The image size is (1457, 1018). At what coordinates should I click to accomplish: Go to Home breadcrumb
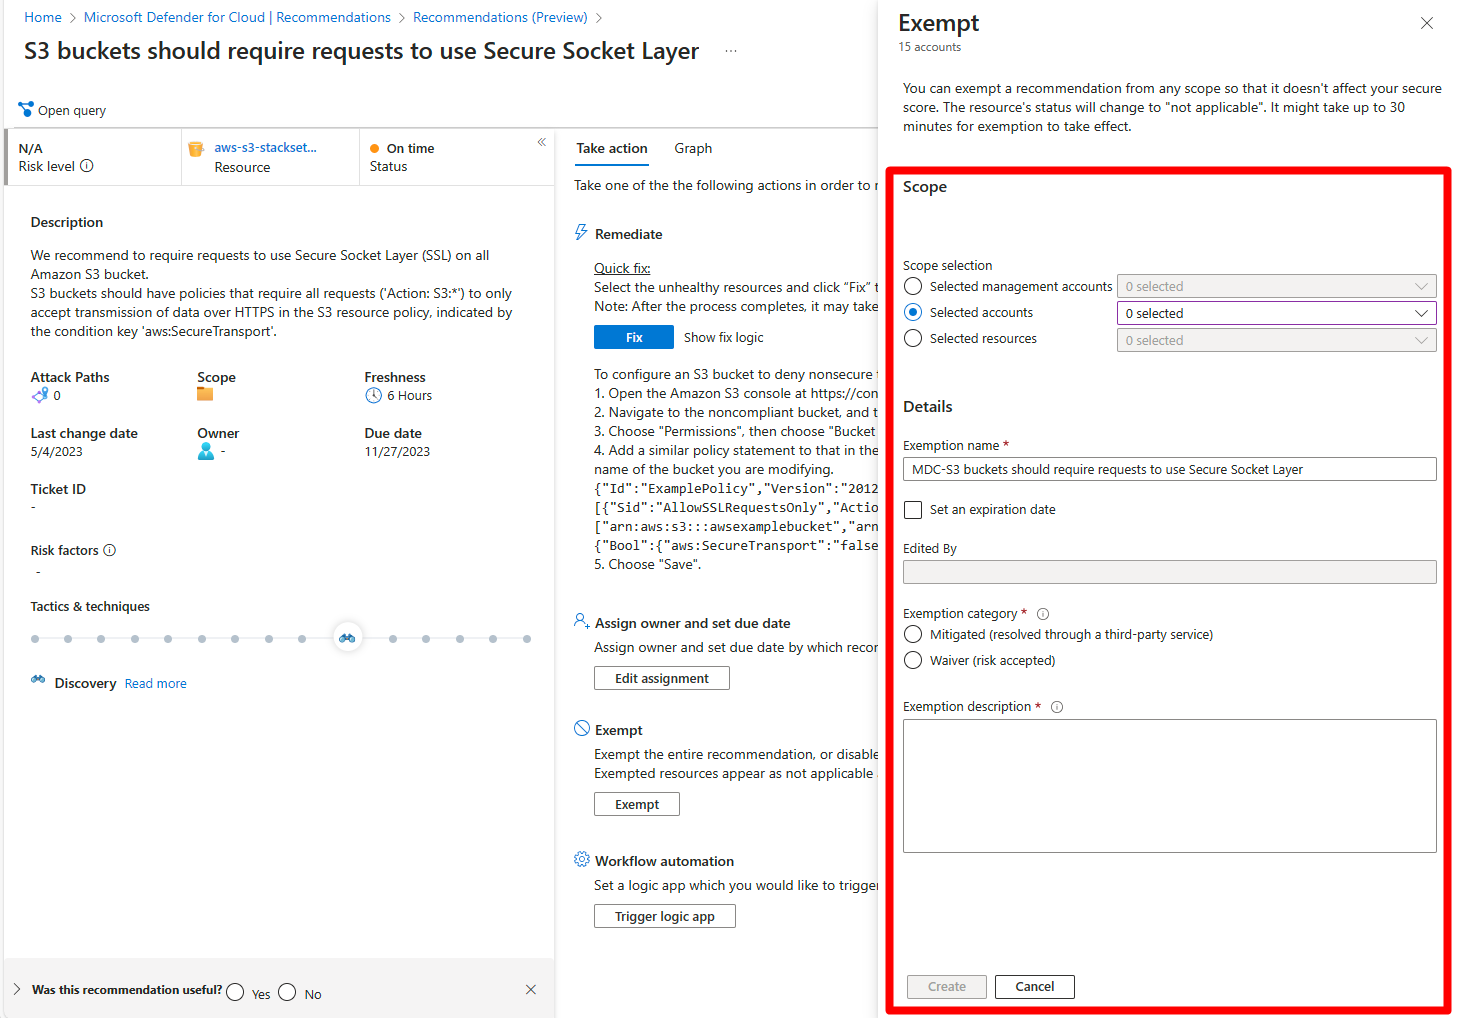(43, 17)
